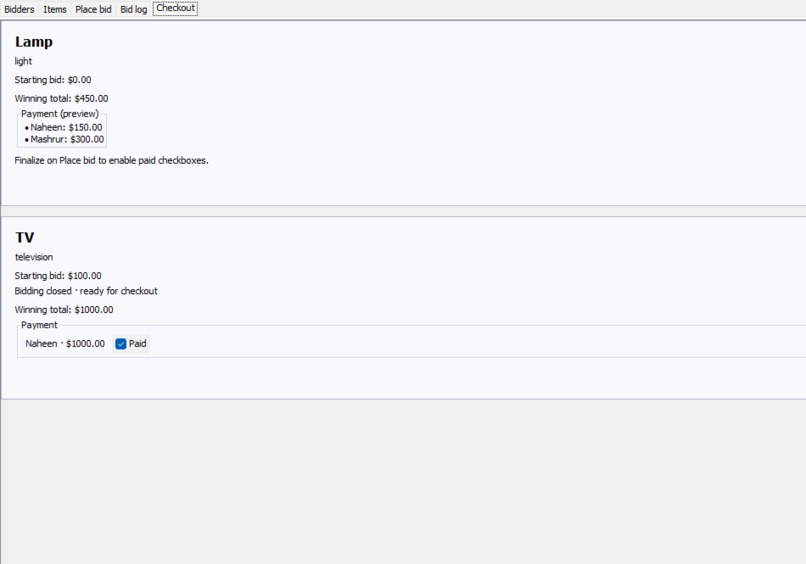This screenshot has height=564, width=806.
Task: Click the 'Finalize on Place bid' hint text
Action: [112, 160]
